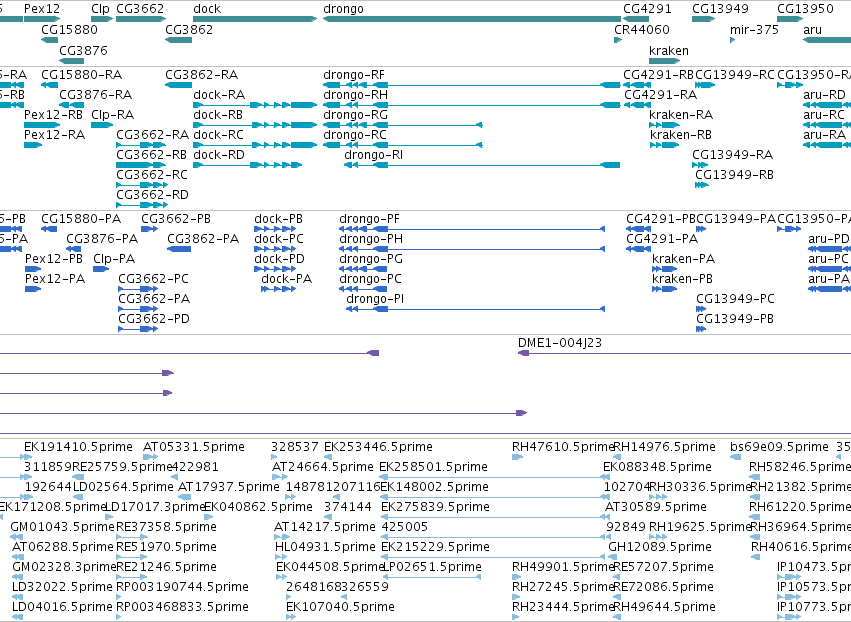Click the AT30589.5prime EST label
This screenshot has height=622, width=851.
point(656,507)
